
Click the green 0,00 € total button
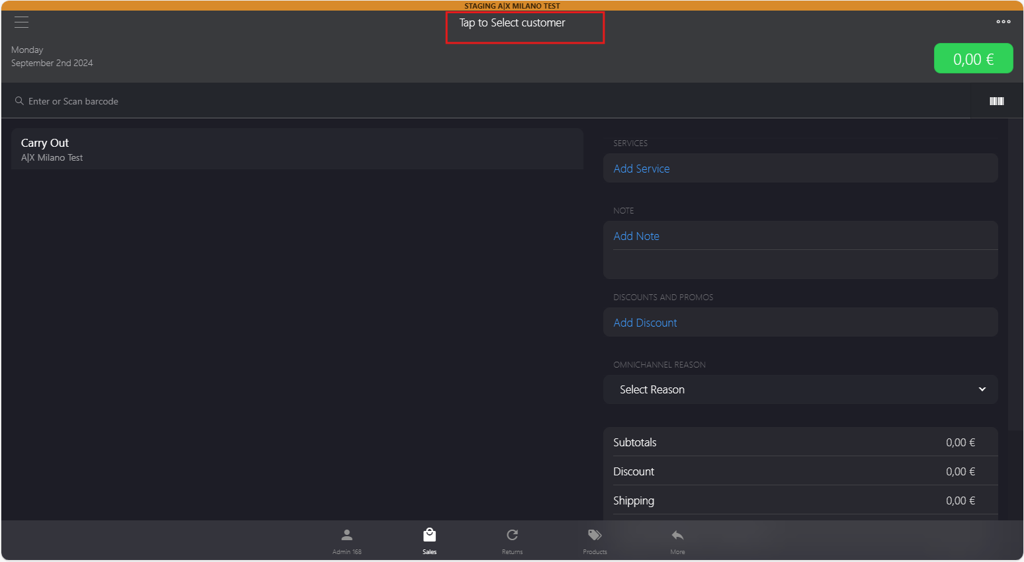click(x=973, y=59)
